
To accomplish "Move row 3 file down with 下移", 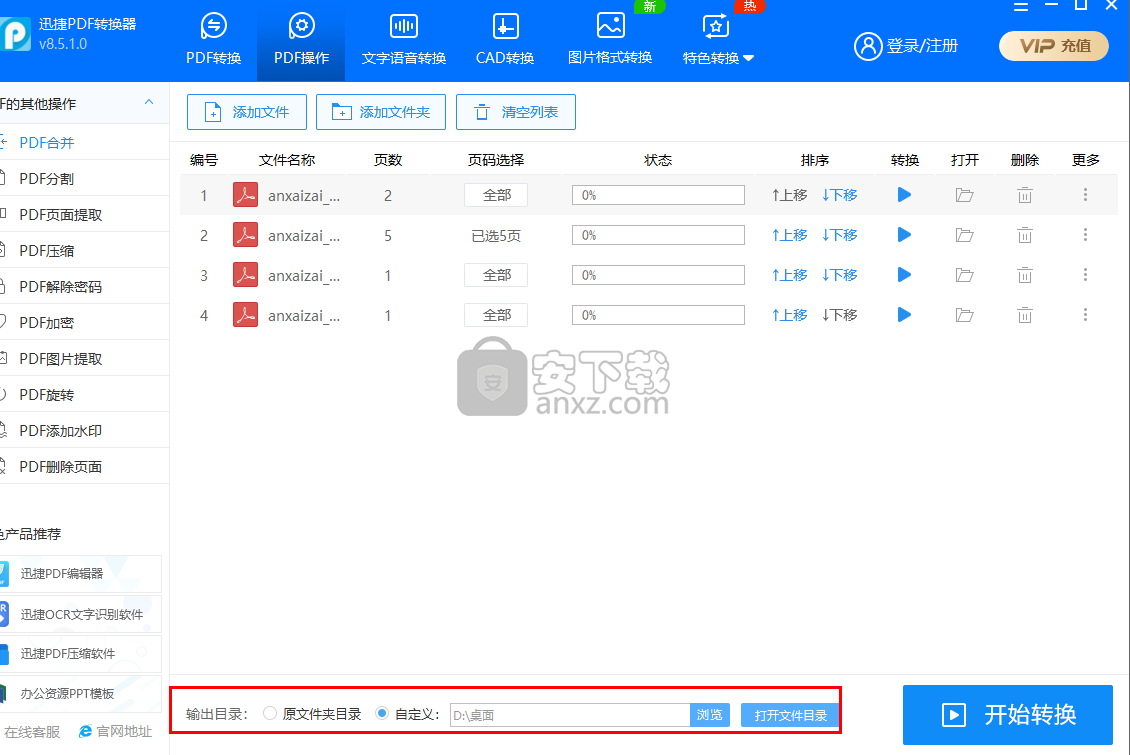I will click(x=840, y=275).
